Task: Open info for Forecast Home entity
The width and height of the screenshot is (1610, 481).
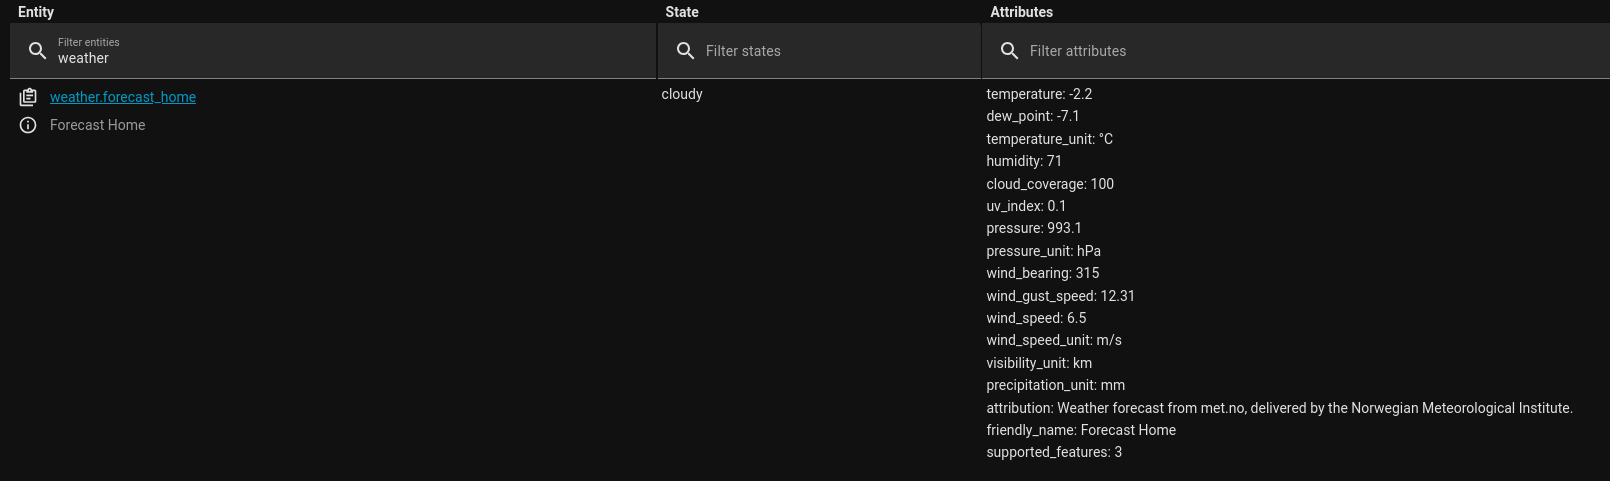Action: (28, 125)
